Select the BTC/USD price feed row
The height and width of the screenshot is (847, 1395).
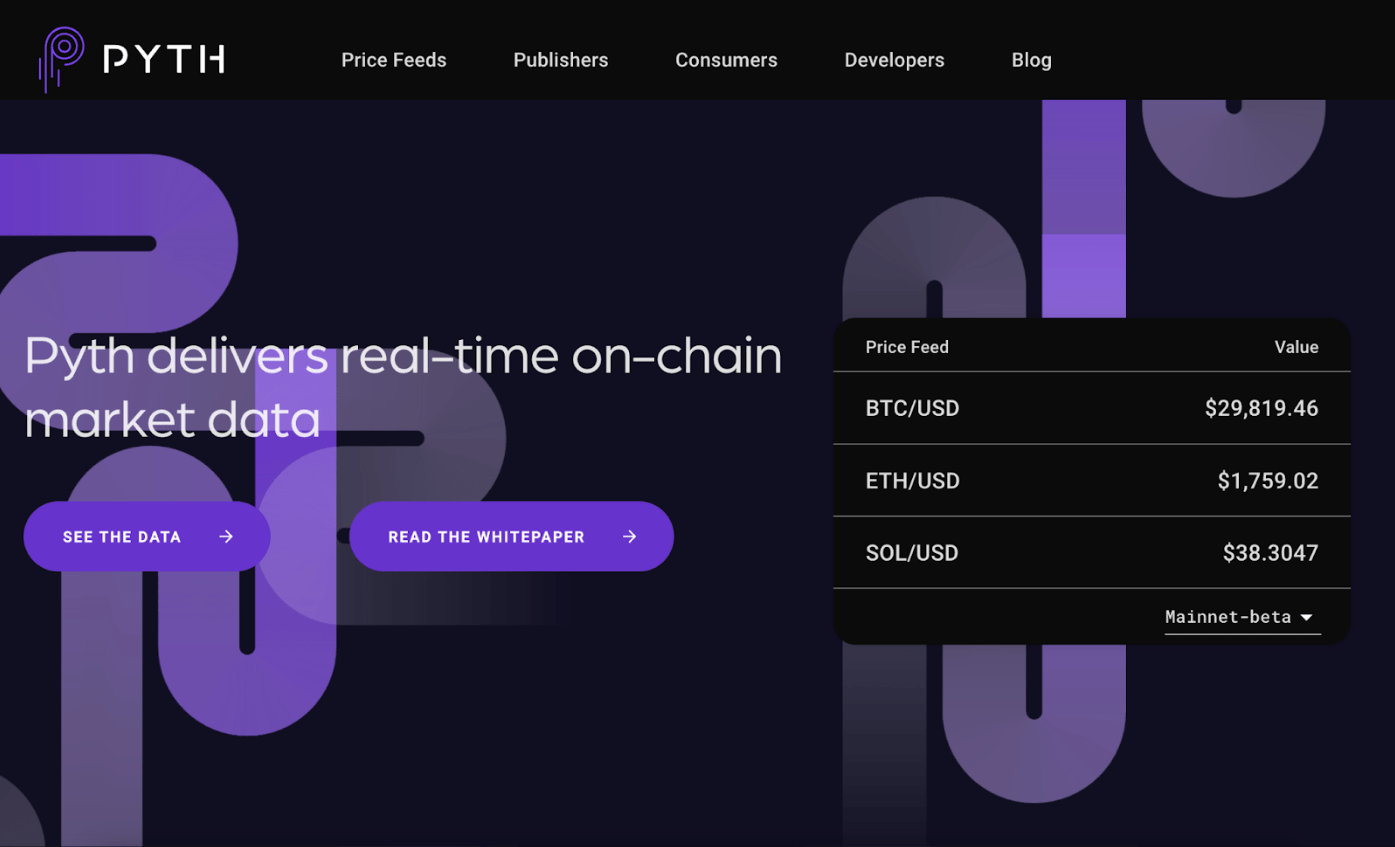(x=1090, y=408)
